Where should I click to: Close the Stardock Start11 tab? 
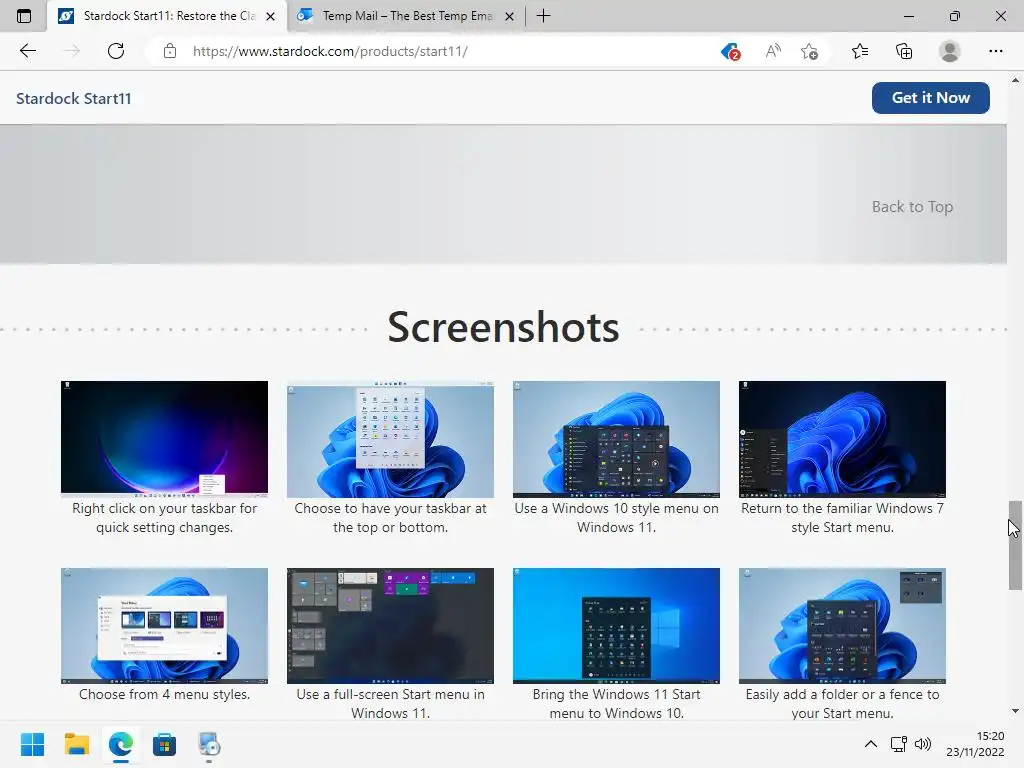click(270, 16)
